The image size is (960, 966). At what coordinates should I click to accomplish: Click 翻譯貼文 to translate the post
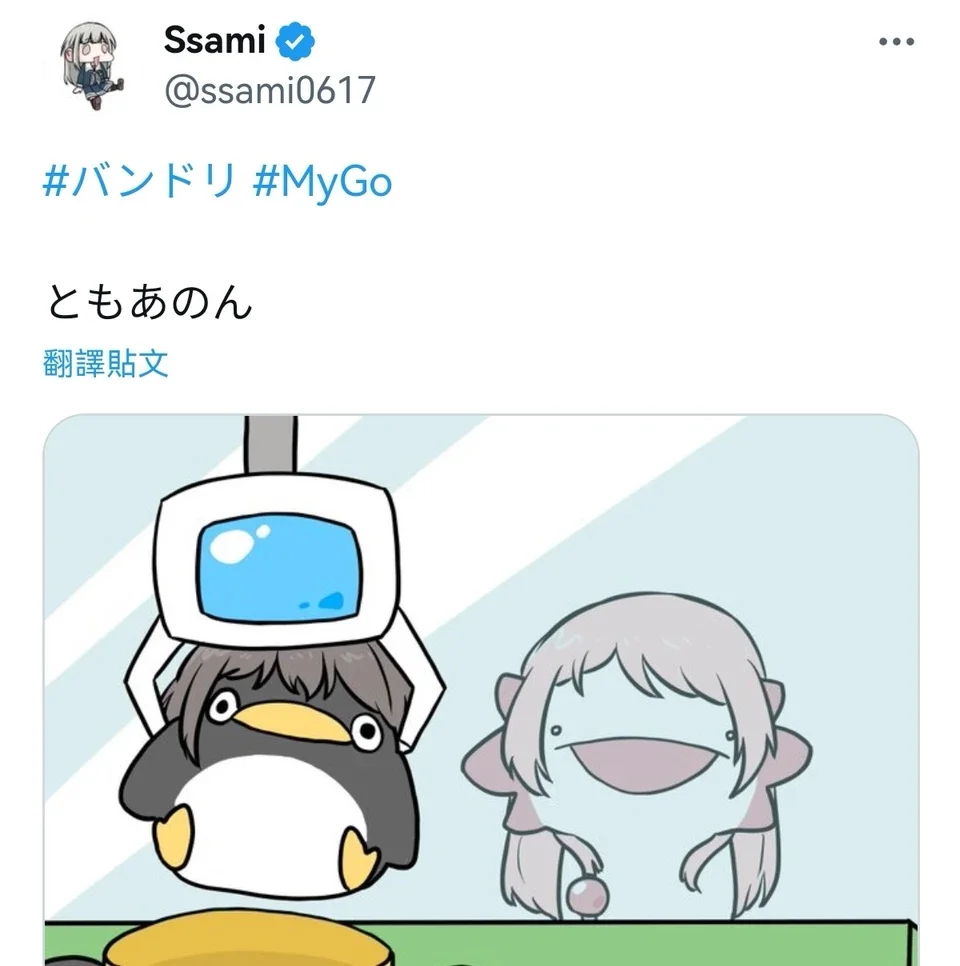pos(105,363)
